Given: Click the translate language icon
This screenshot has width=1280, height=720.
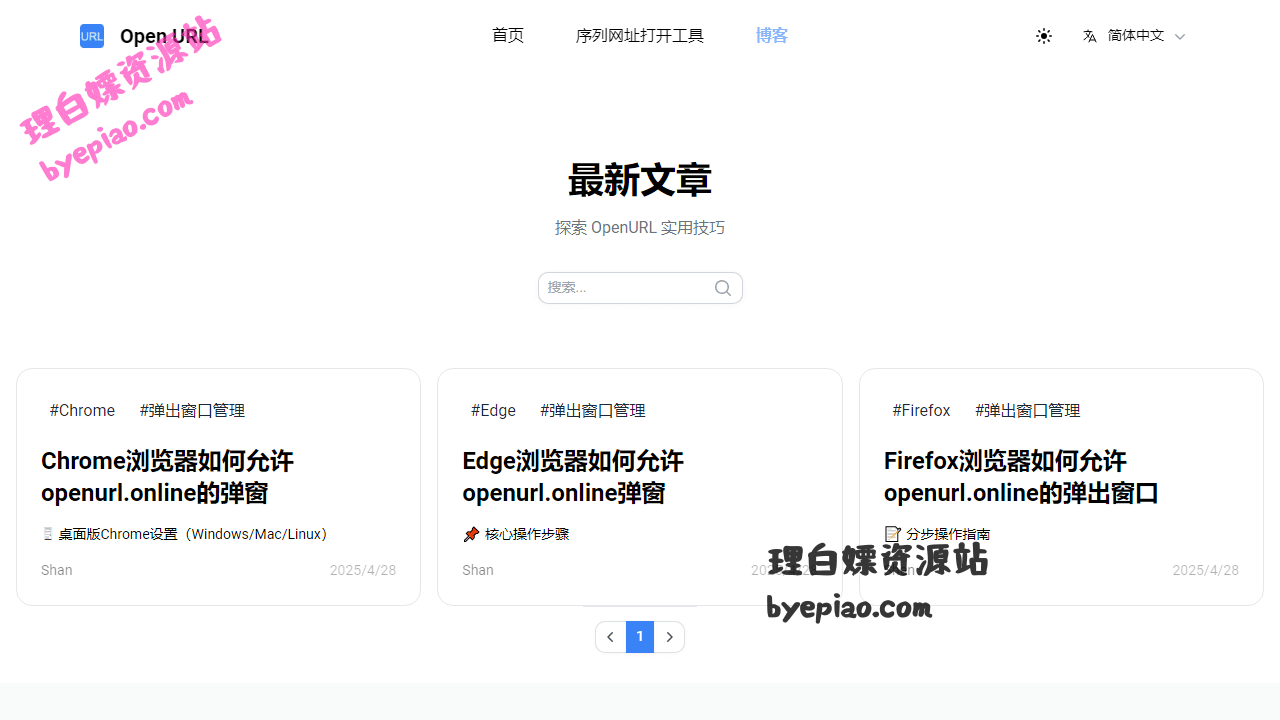Looking at the screenshot, I should pyautogui.click(x=1090, y=36).
